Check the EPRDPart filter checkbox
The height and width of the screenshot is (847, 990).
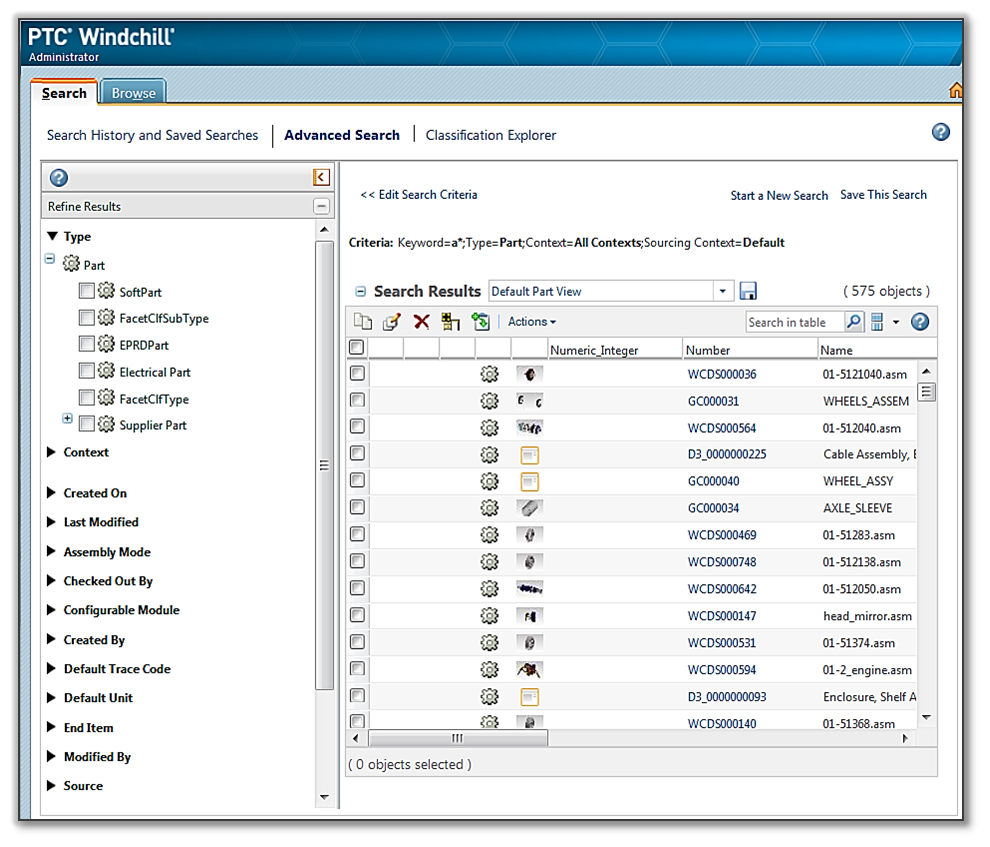(x=86, y=344)
